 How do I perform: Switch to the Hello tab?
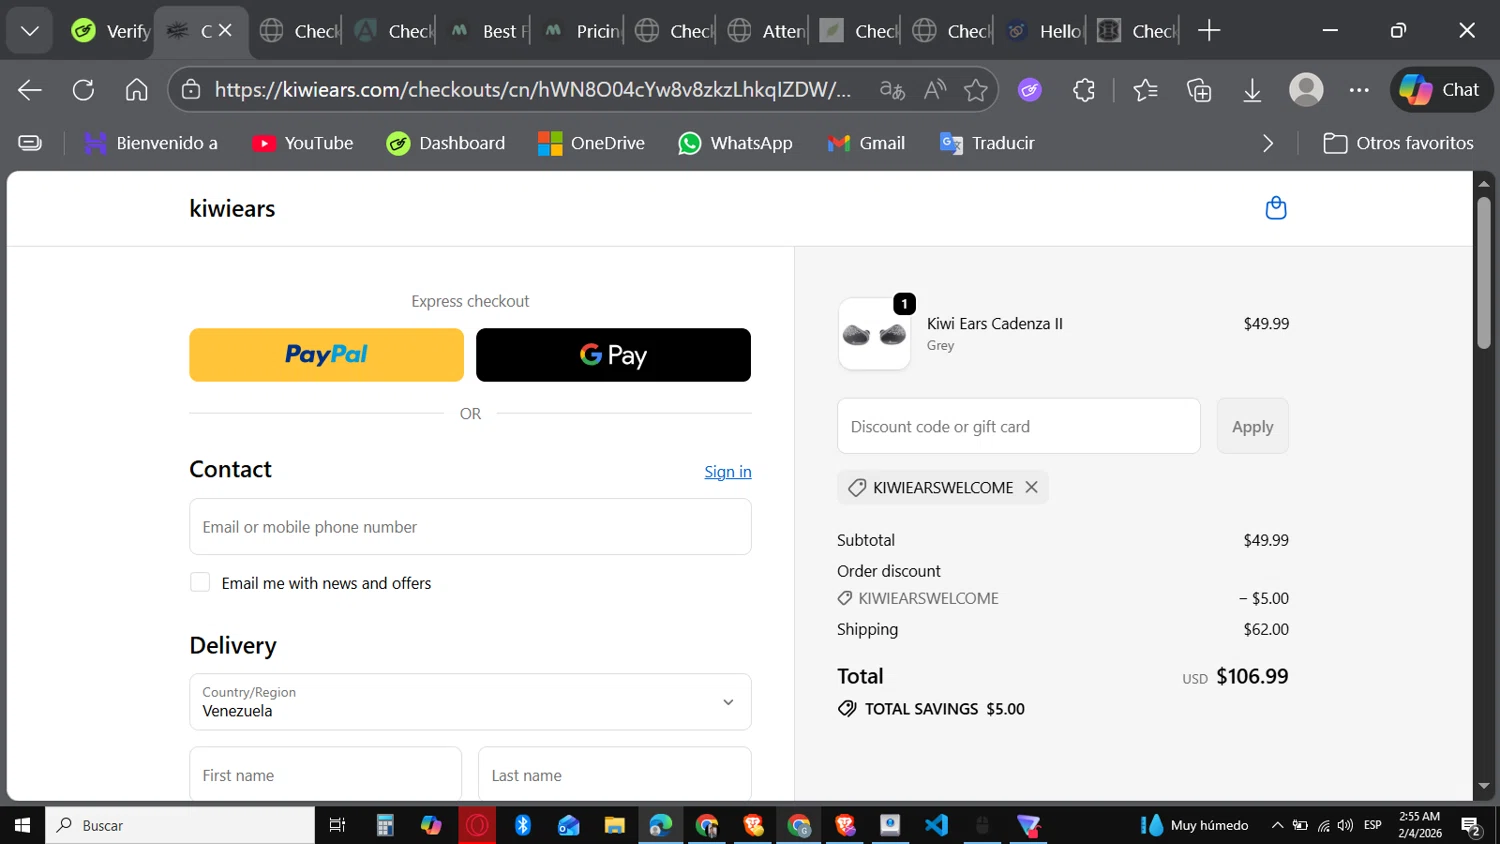[x=1045, y=31]
